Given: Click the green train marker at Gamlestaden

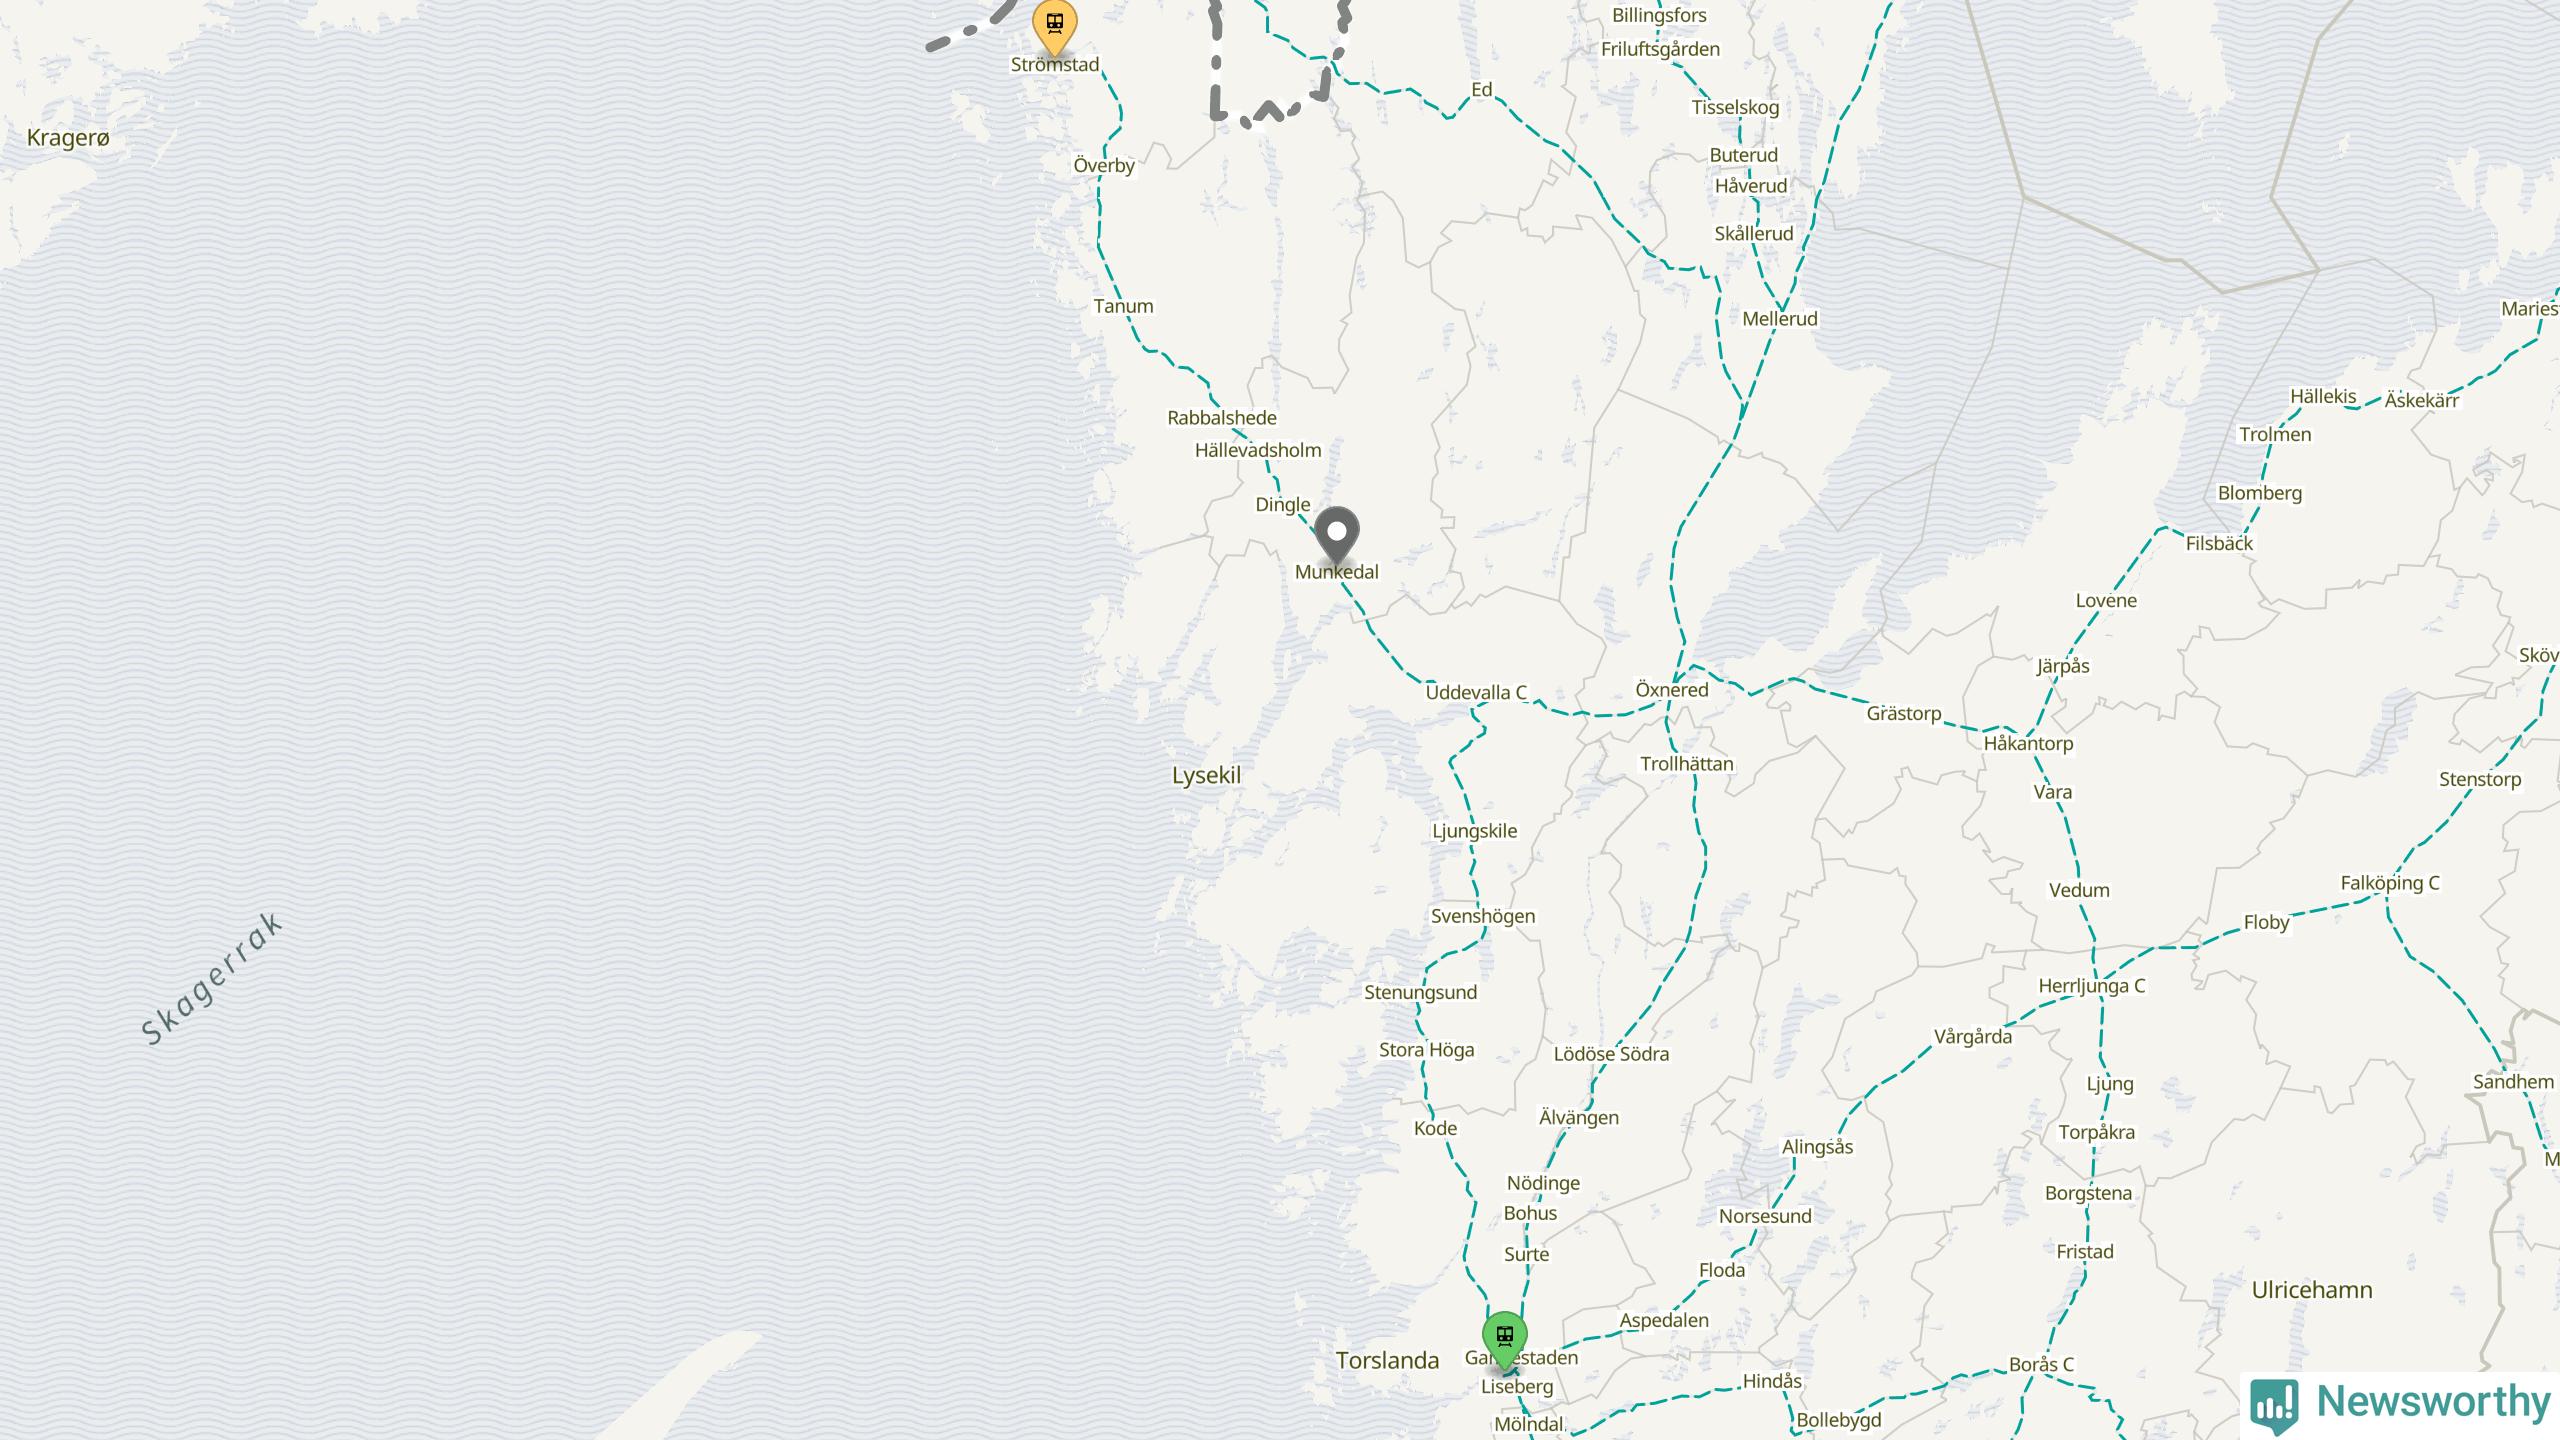Looking at the screenshot, I should pyautogui.click(x=1504, y=1339).
